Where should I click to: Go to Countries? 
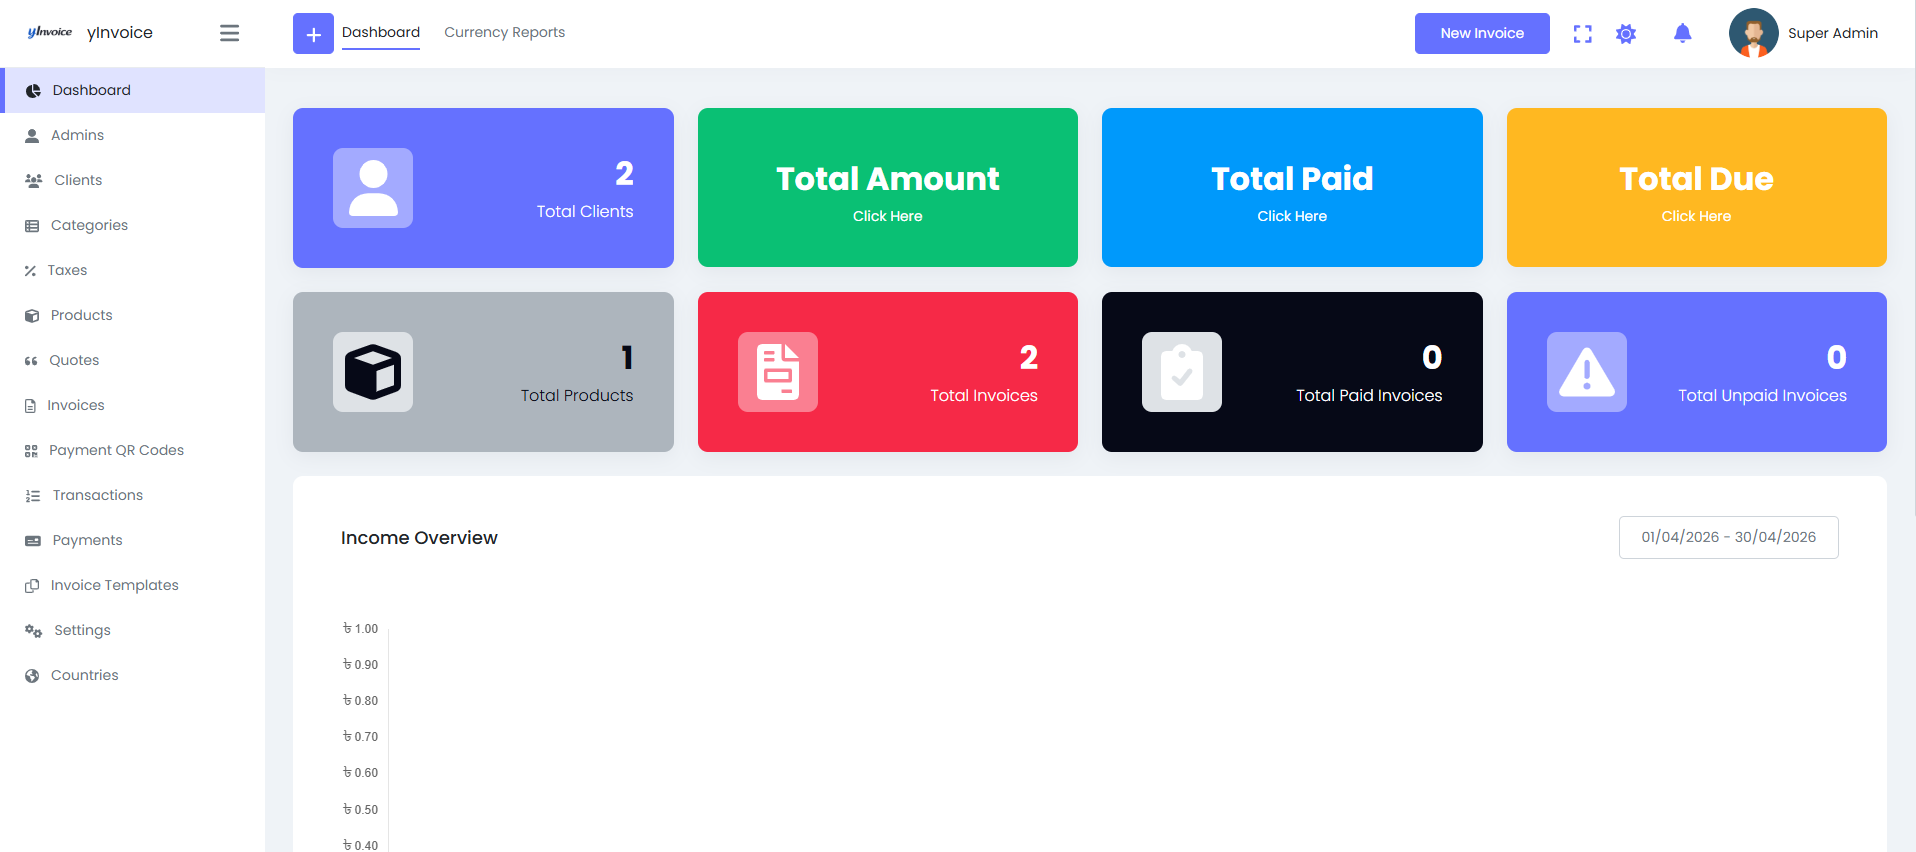click(x=132, y=675)
